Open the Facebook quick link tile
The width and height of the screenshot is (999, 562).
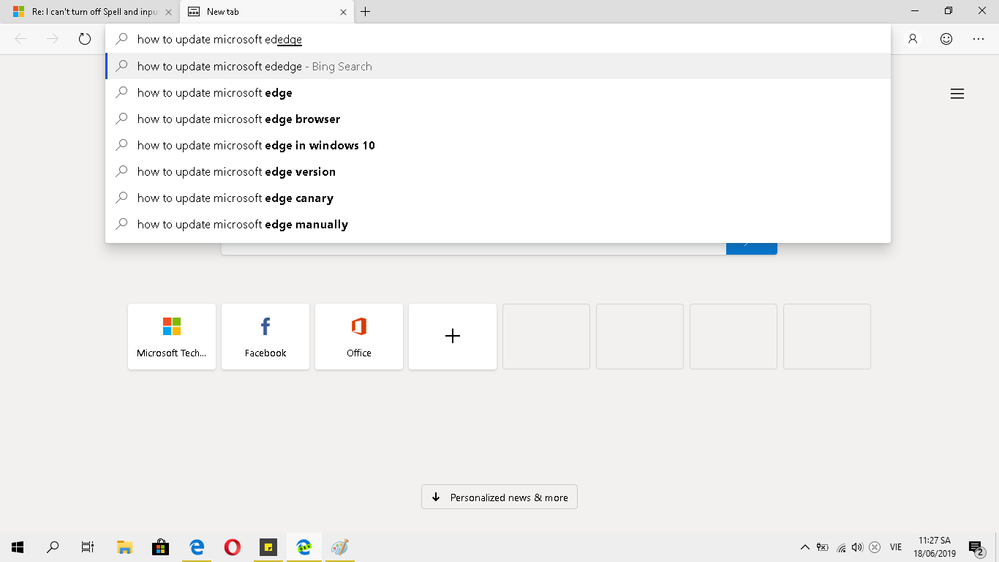[265, 336]
